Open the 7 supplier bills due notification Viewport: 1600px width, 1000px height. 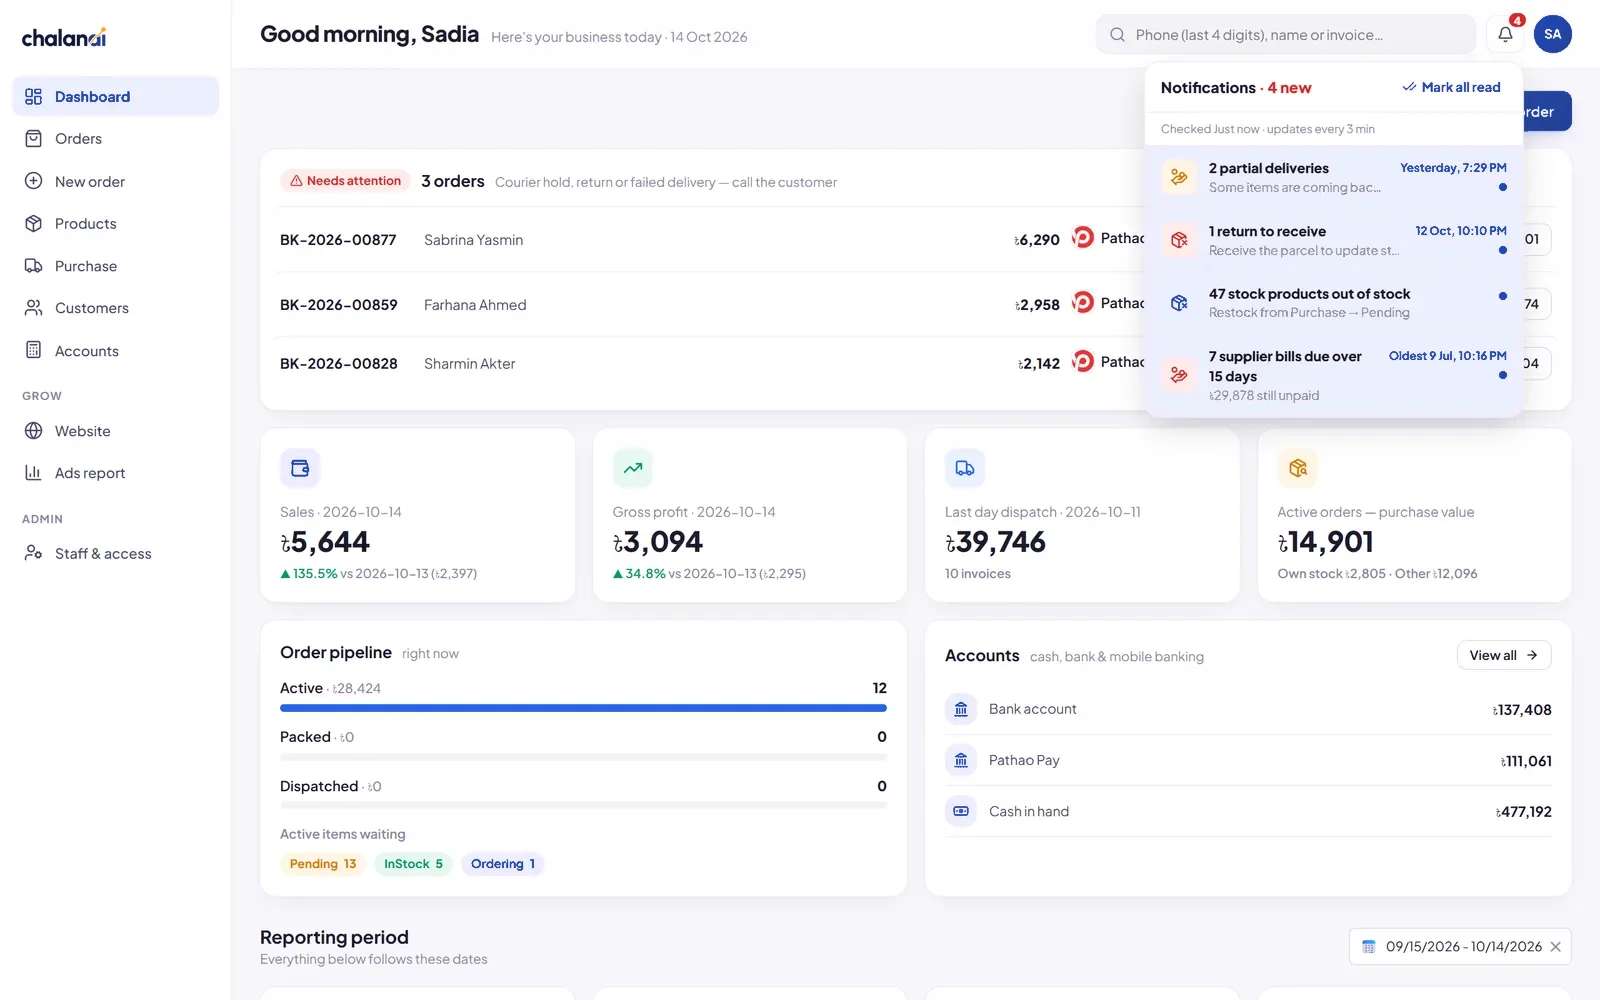pyautogui.click(x=1334, y=375)
